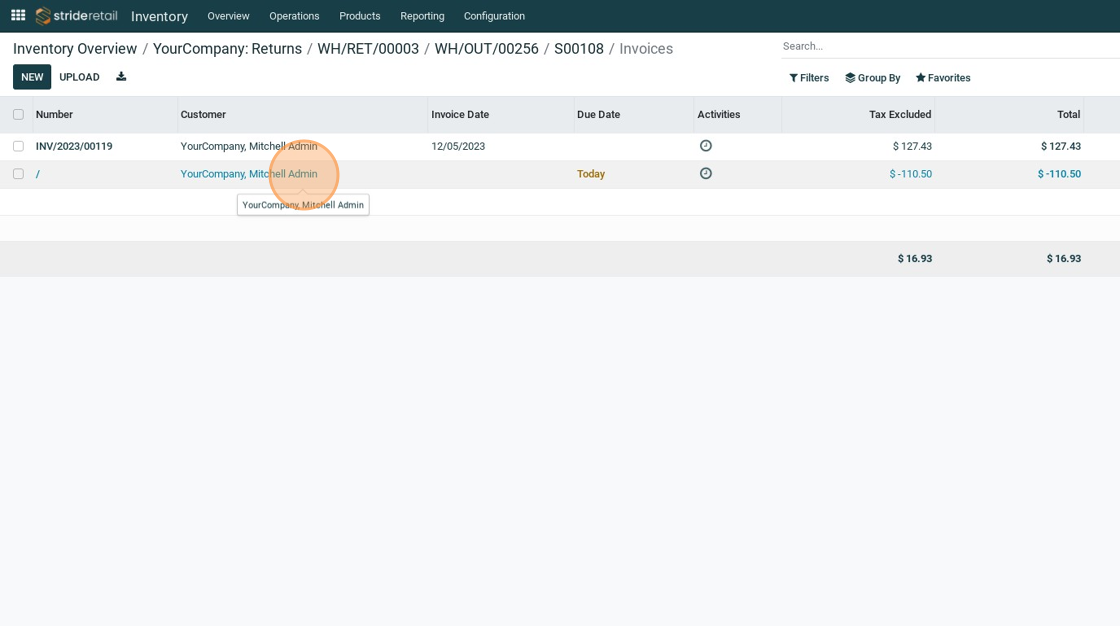Open activity clock for INV/2023/00119

pyautogui.click(x=706, y=146)
